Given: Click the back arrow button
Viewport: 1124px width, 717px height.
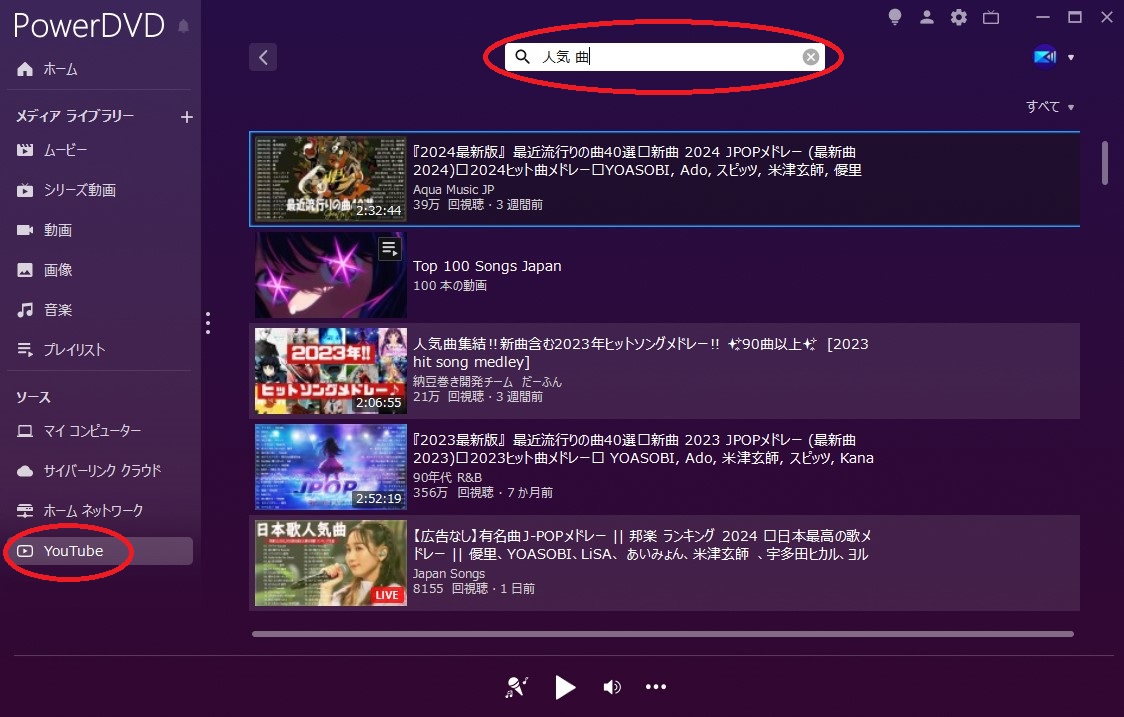Looking at the screenshot, I should coord(263,57).
